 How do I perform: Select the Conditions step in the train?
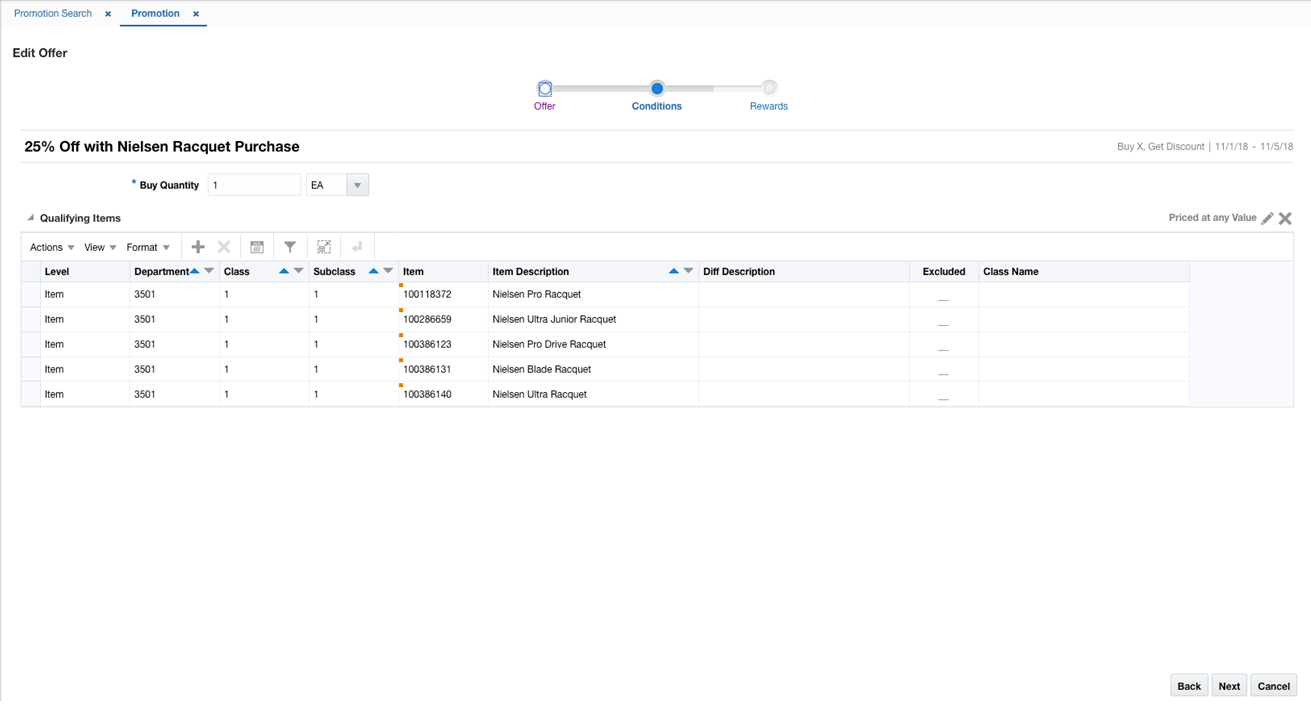tap(657, 89)
